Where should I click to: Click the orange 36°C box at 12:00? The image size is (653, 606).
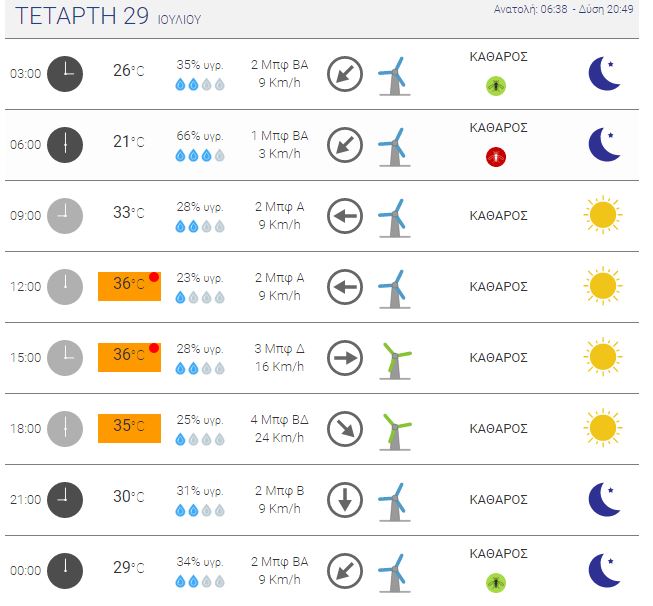click(129, 286)
